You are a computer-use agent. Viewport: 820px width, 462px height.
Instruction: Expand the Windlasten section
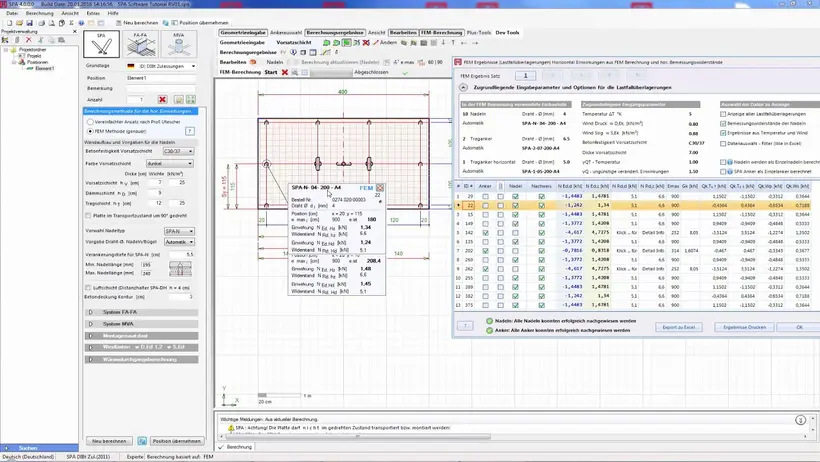coord(141,347)
